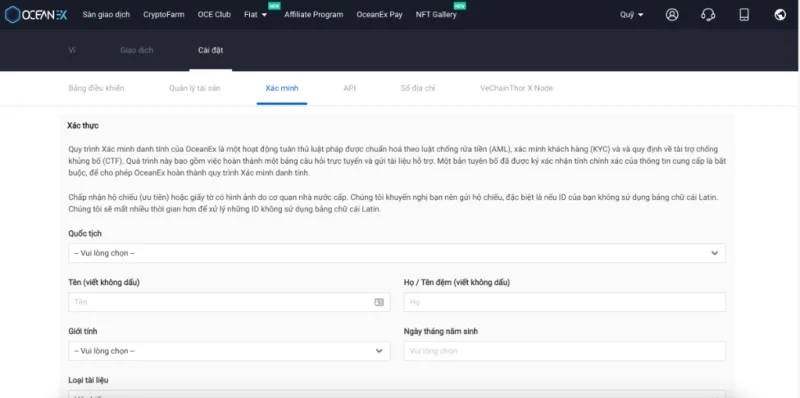
Task: Click the Giới tính label
Action: coord(83,331)
